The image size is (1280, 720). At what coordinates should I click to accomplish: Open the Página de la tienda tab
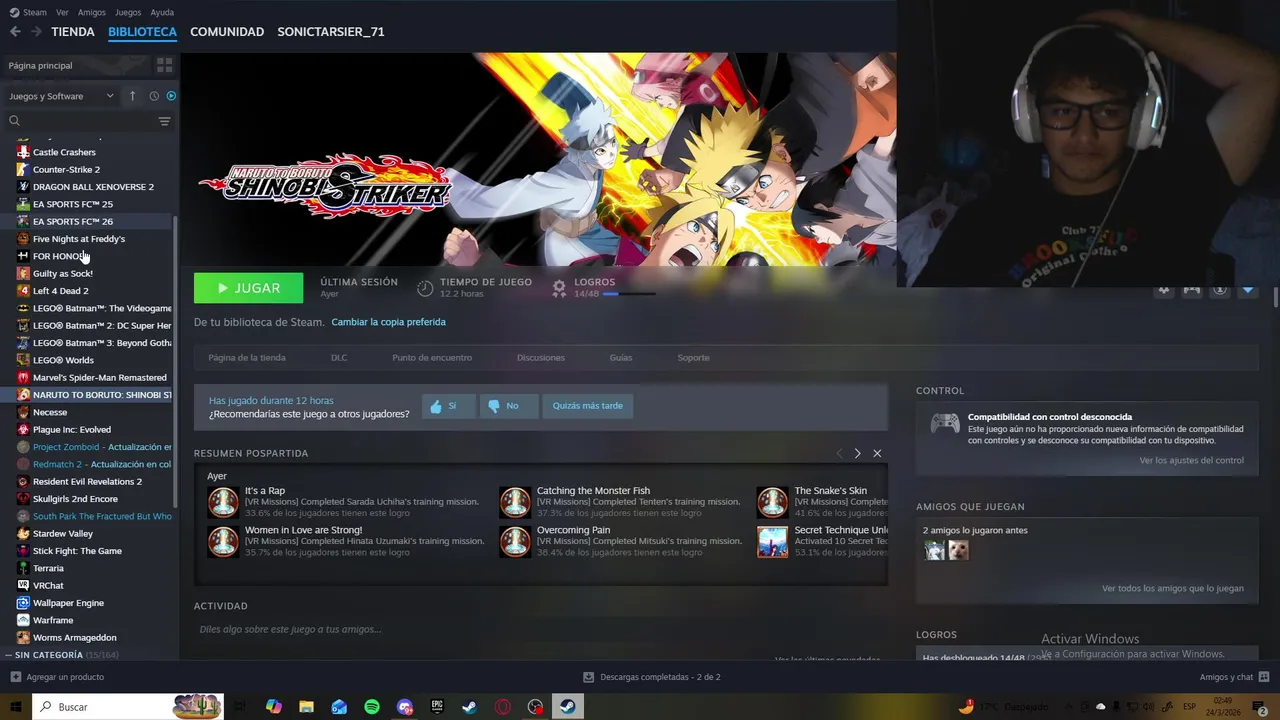(x=247, y=357)
